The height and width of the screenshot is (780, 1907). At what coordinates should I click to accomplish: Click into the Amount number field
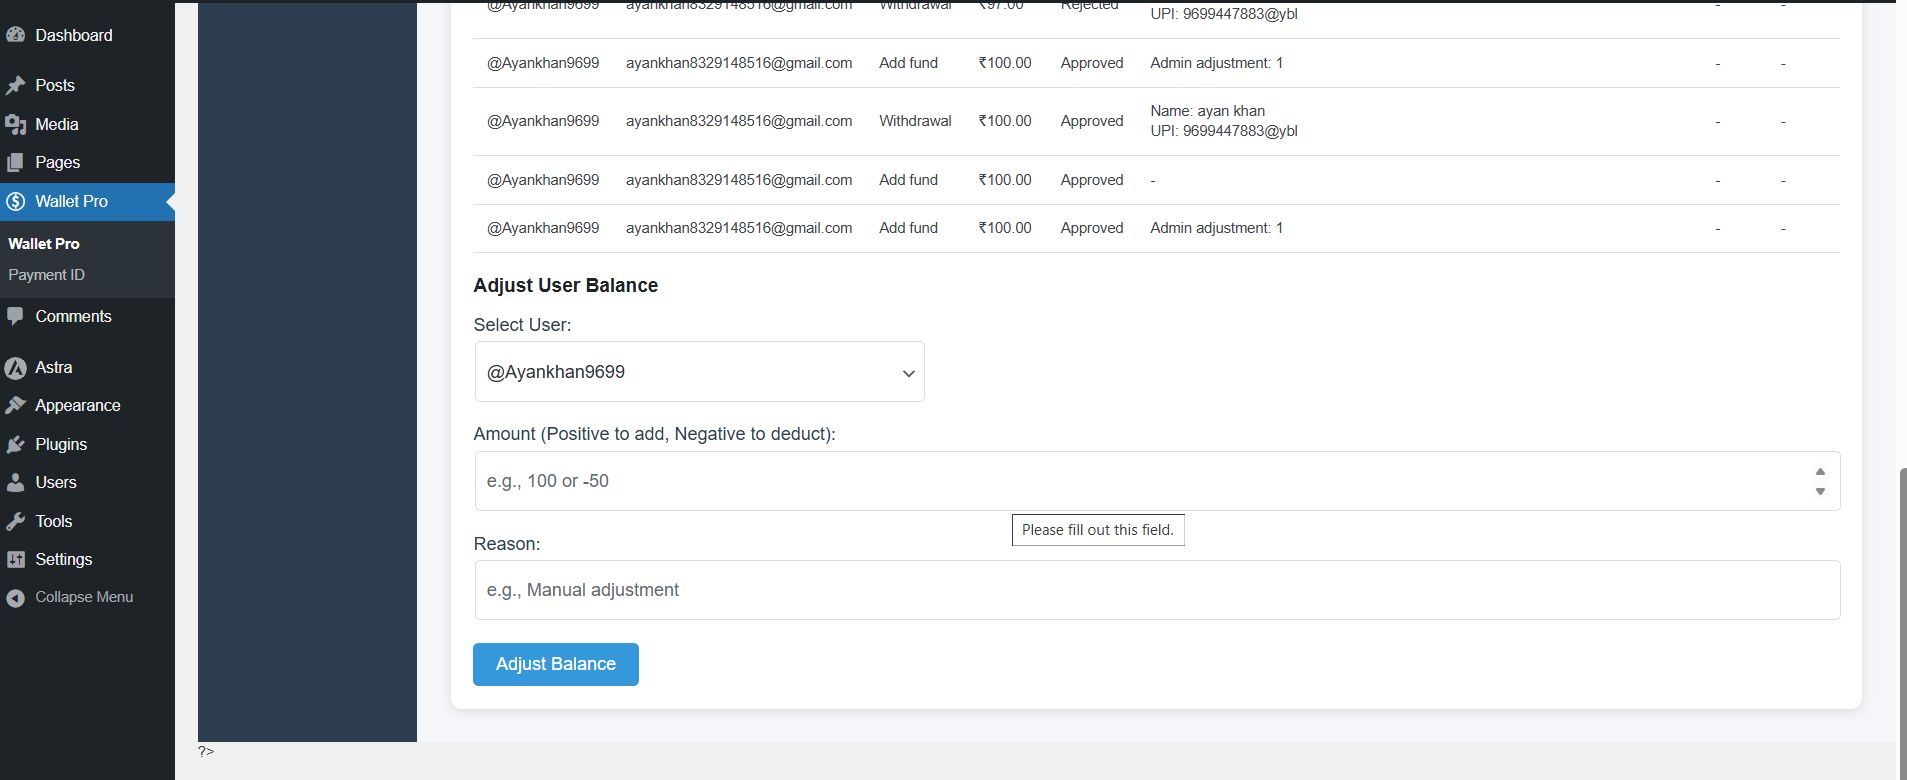[1140, 481]
